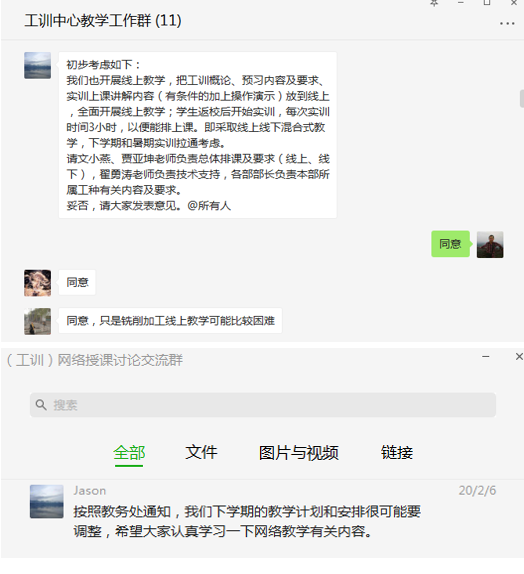Close the 网络授课讨论交流群 history window
This screenshot has width=524, height=574.
(519, 357)
